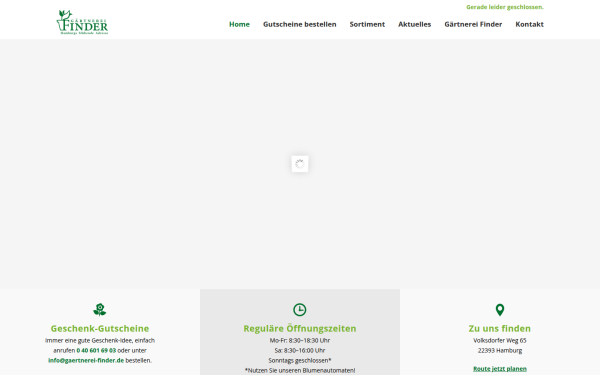Go to the Sortiment menu
Image resolution: width=600 pixels, height=375 pixels.
tap(367, 24)
